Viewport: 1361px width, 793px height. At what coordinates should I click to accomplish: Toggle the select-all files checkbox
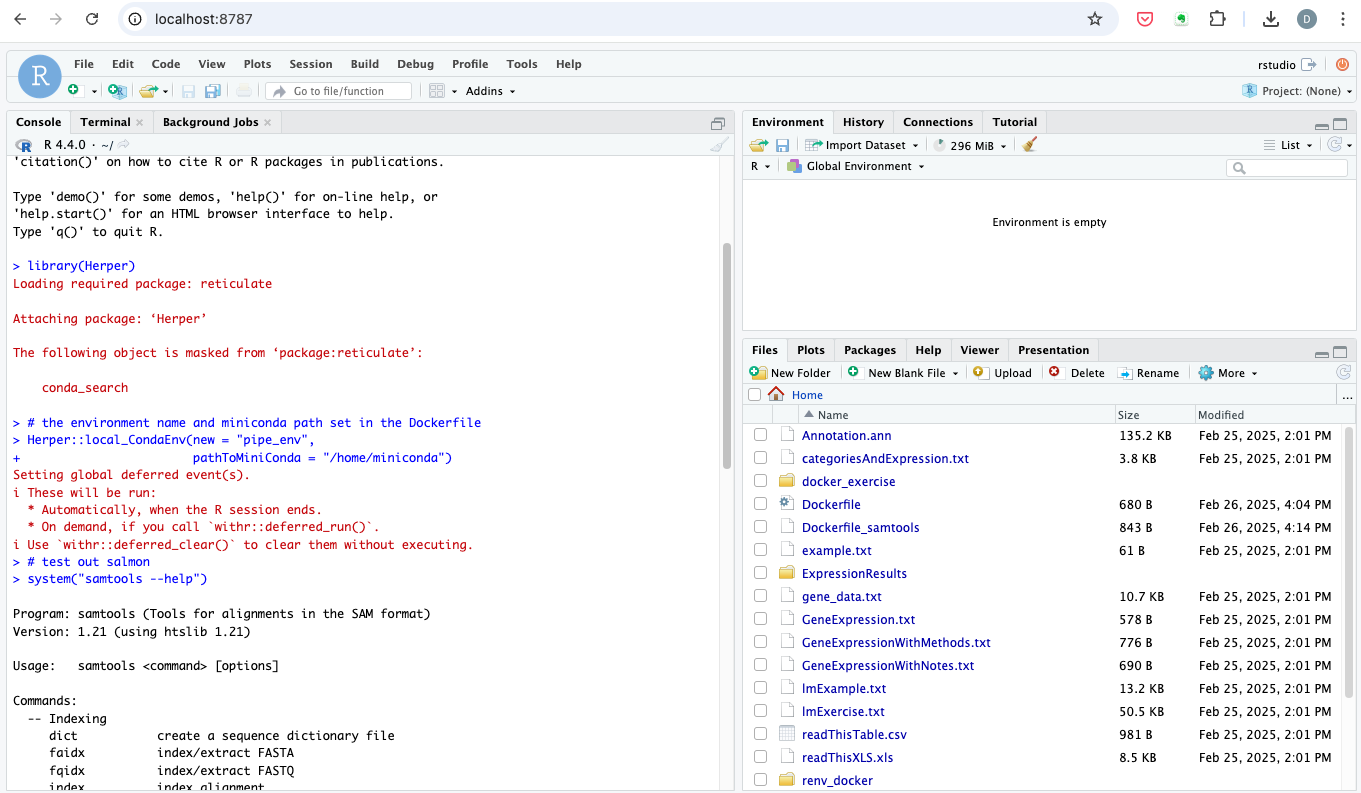[x=754, y=395]
